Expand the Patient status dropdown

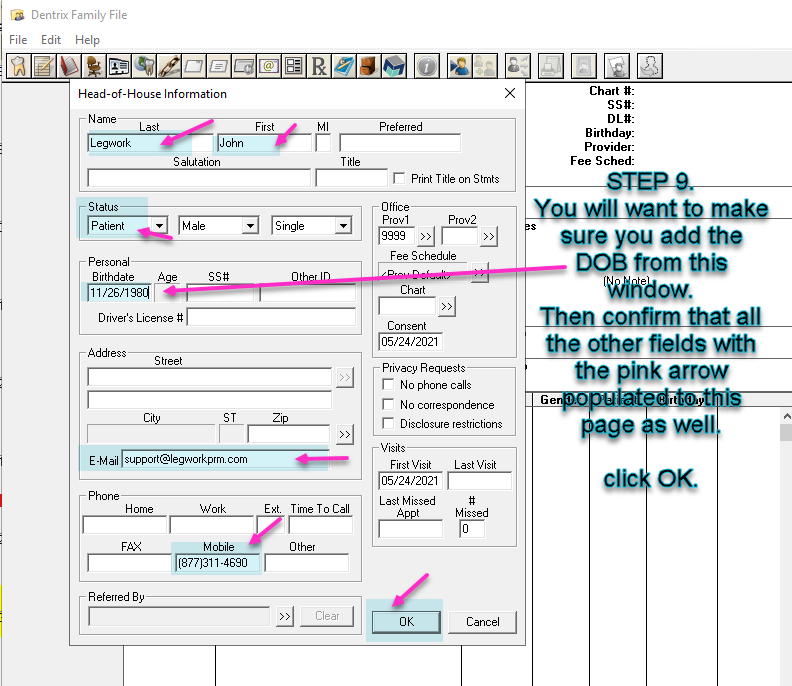coord(160,226)
